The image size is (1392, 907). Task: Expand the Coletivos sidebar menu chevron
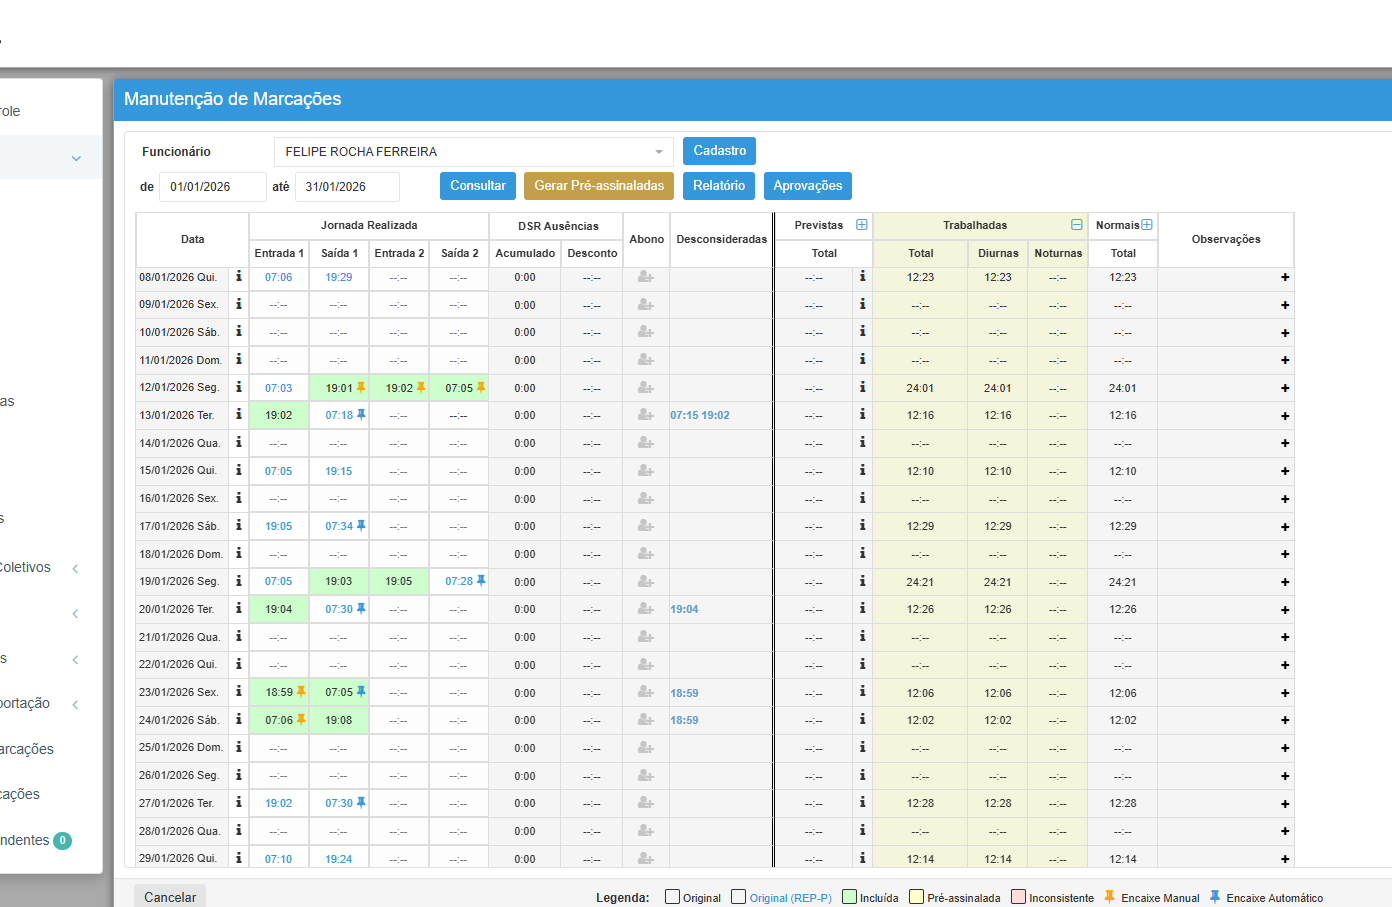[x=75, y=568]
